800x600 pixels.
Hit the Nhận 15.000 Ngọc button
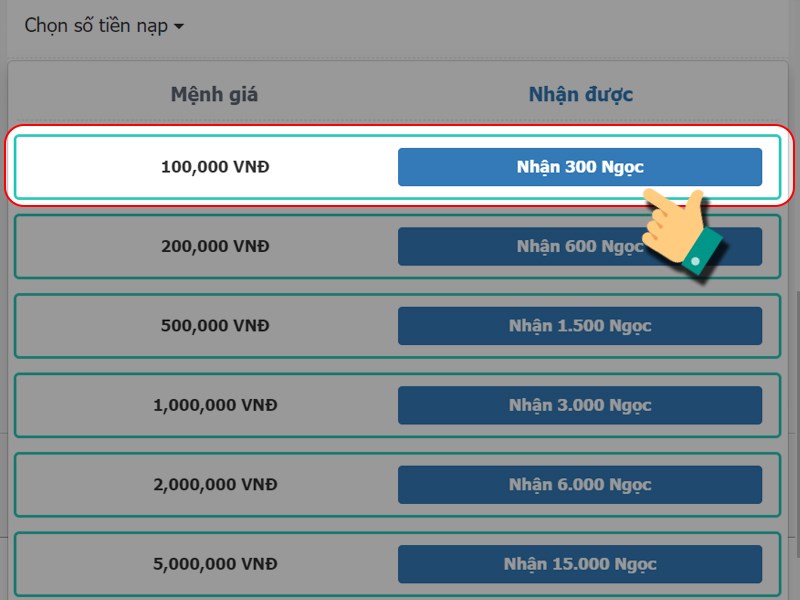tap(580, 564)
